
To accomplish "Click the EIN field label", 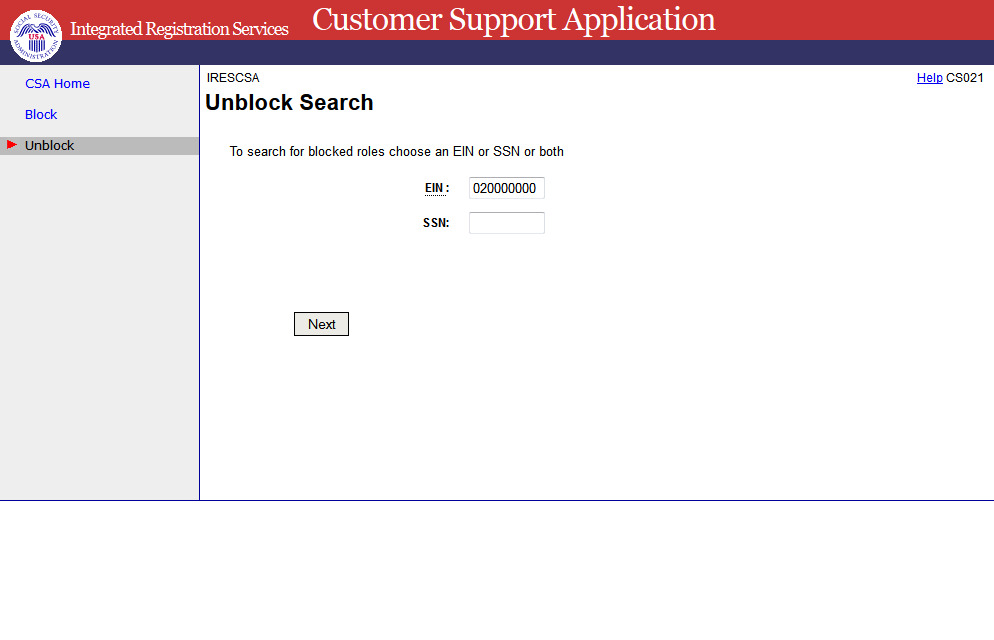I will tap(435, 188).
